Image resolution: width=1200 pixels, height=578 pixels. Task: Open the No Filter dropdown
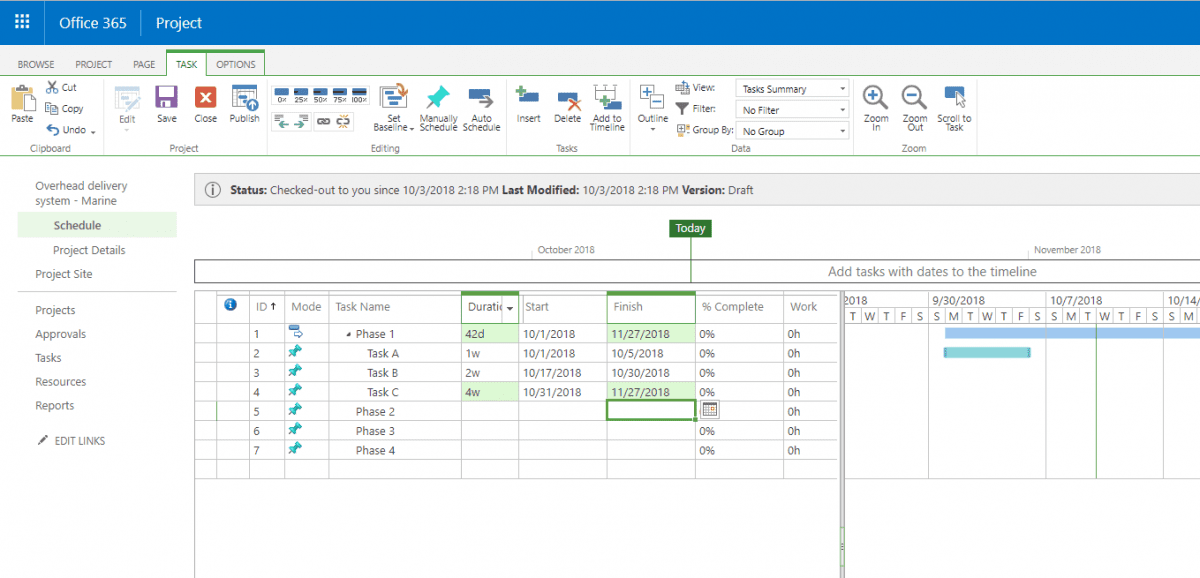(791, 109)
